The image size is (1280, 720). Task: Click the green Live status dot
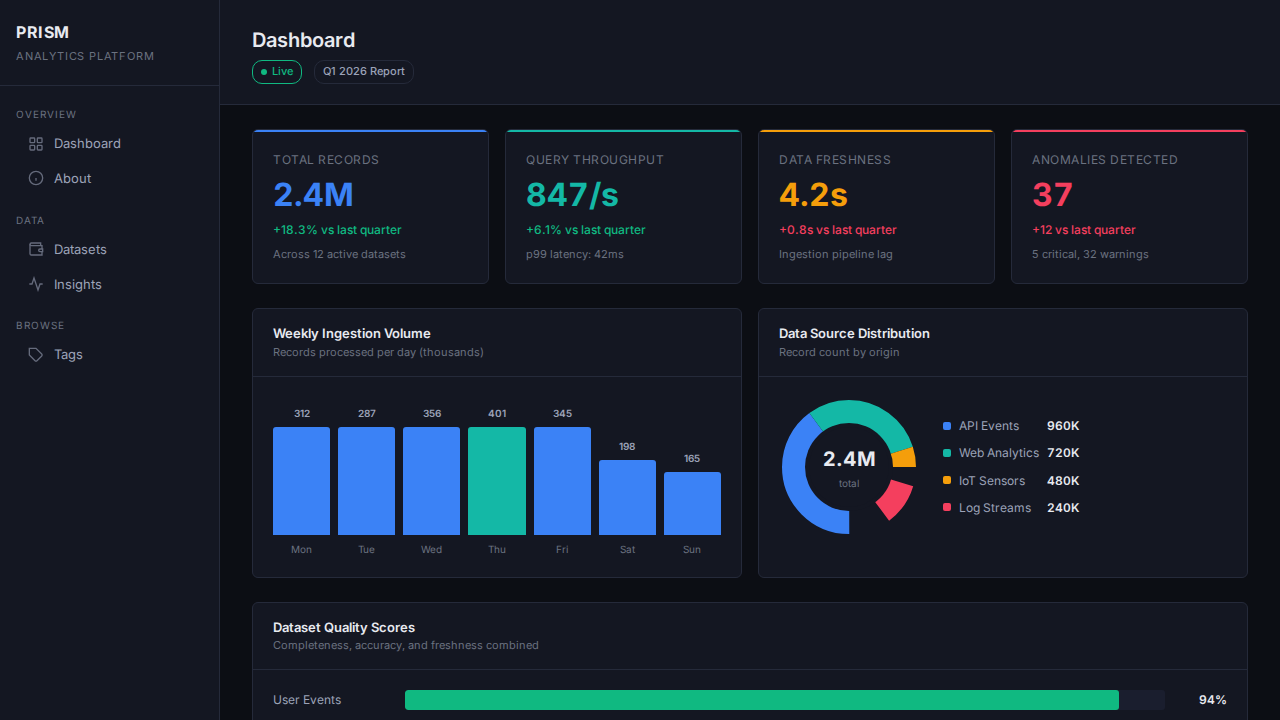click(264, 72)
